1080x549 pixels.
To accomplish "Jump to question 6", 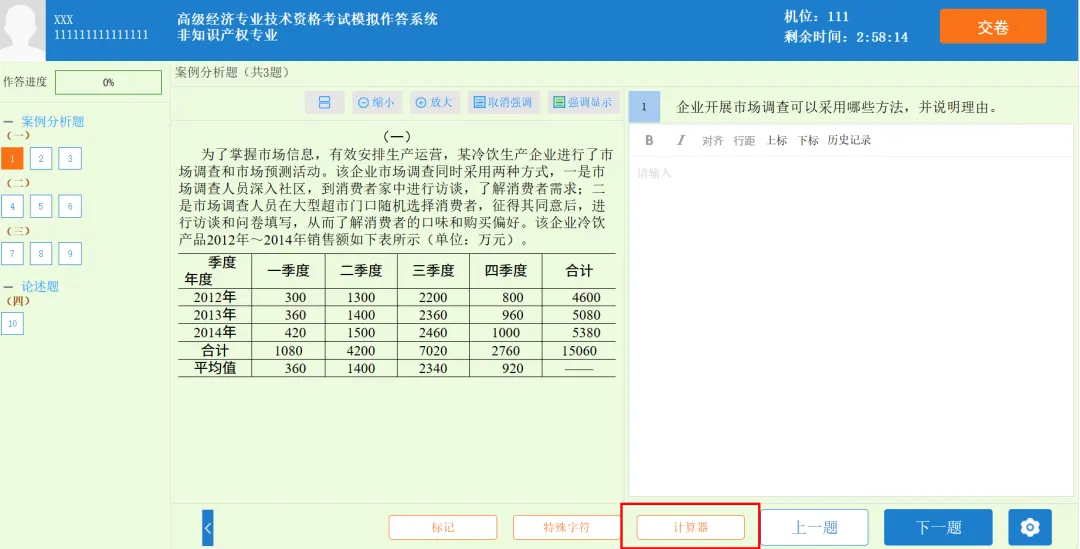I will tap(70, 206).
